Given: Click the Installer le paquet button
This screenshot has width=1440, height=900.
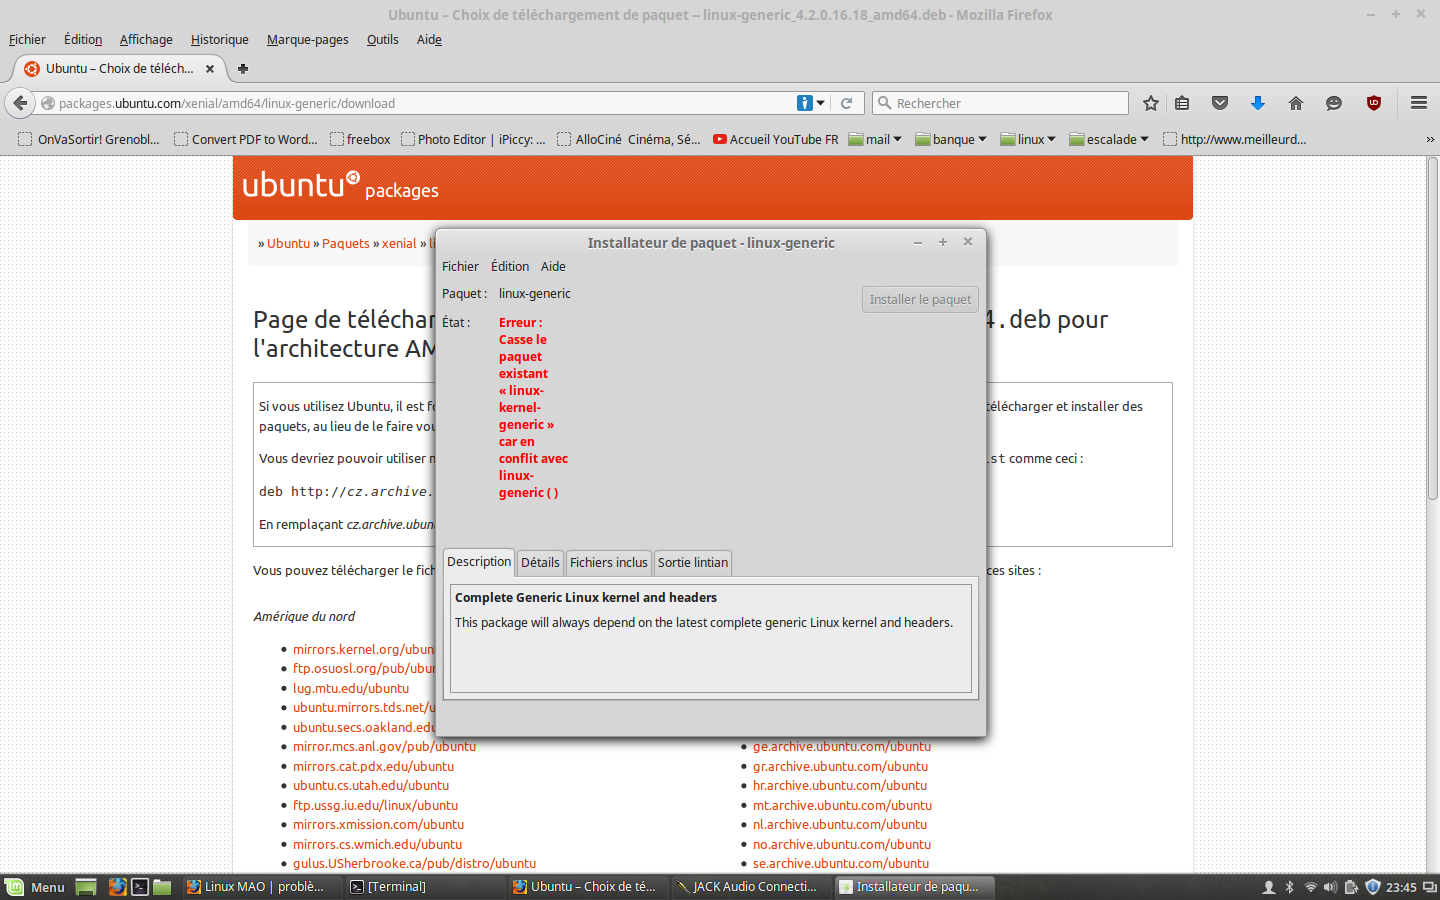Looking at the screenshot, I should tap(920, 299).
